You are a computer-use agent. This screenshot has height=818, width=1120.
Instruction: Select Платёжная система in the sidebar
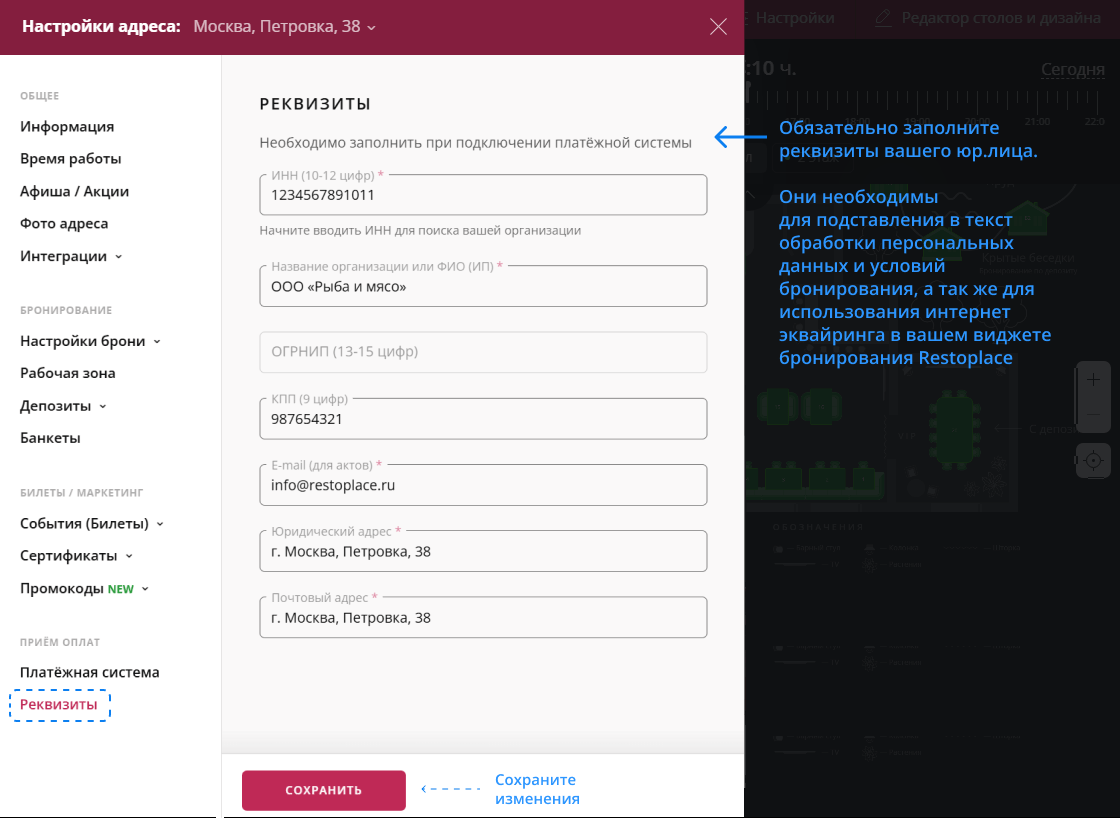89,672
